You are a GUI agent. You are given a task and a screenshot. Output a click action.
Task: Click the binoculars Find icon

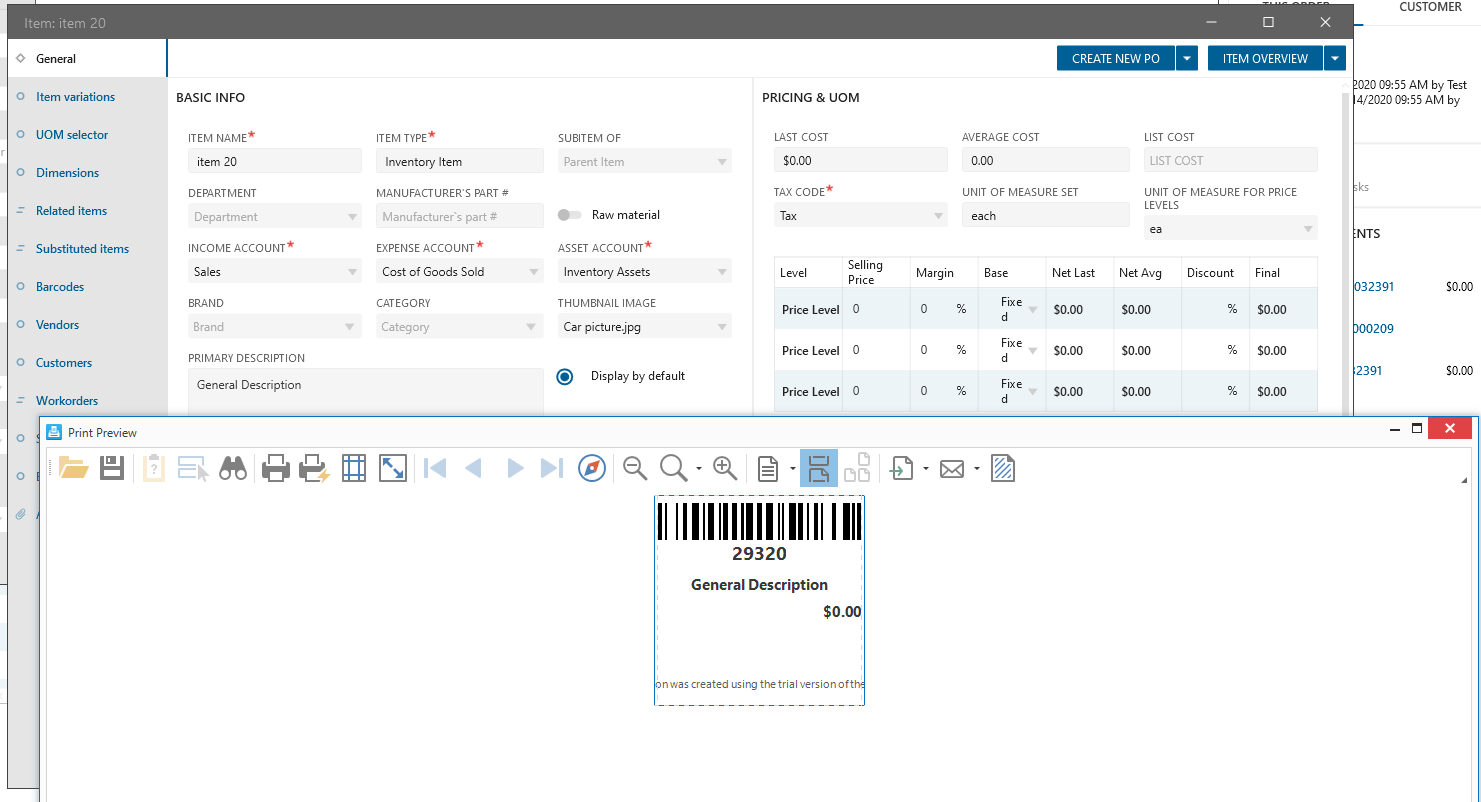tap(233, 468)
